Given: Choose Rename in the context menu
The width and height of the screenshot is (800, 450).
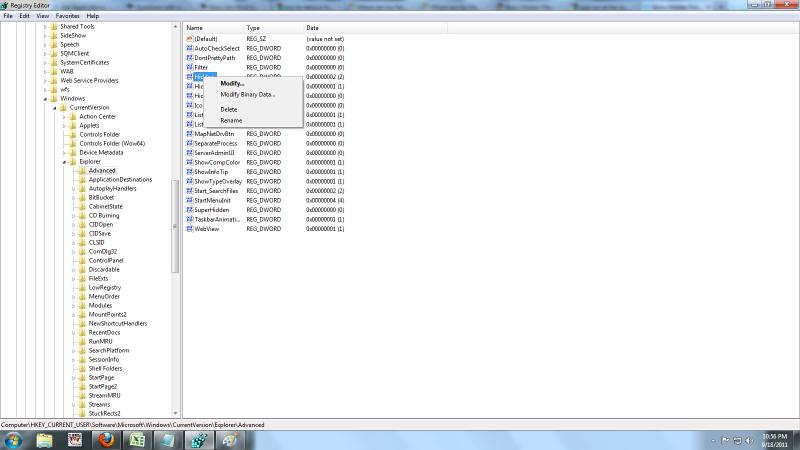Looking at the screenshot, I should (x=231, y=120).
